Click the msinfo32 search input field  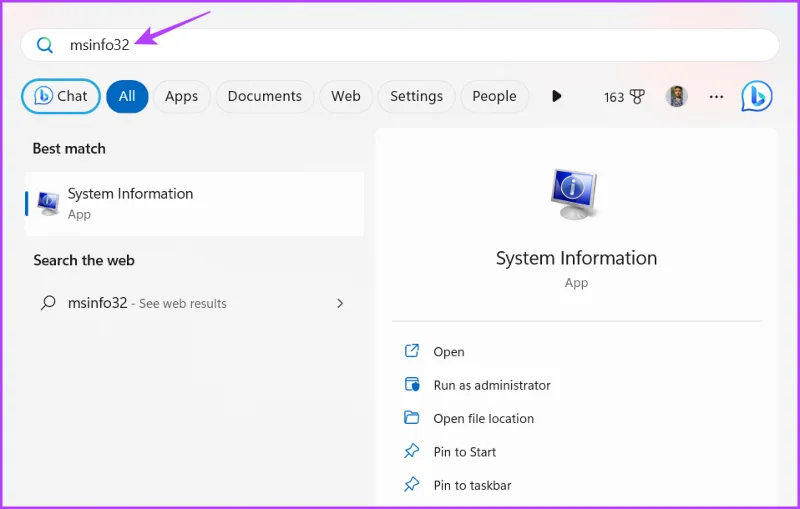(399, 45)
